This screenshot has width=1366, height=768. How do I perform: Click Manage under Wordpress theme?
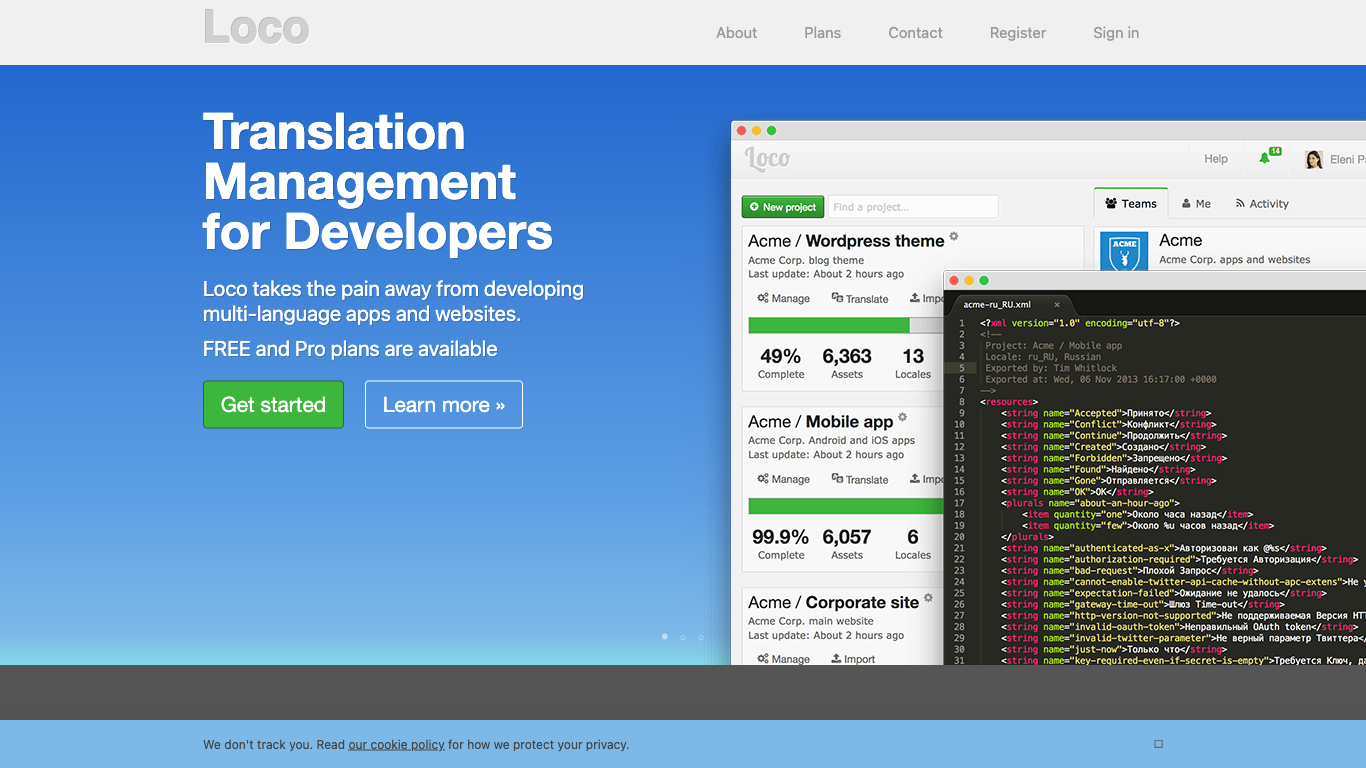click(x=784, y=298)
